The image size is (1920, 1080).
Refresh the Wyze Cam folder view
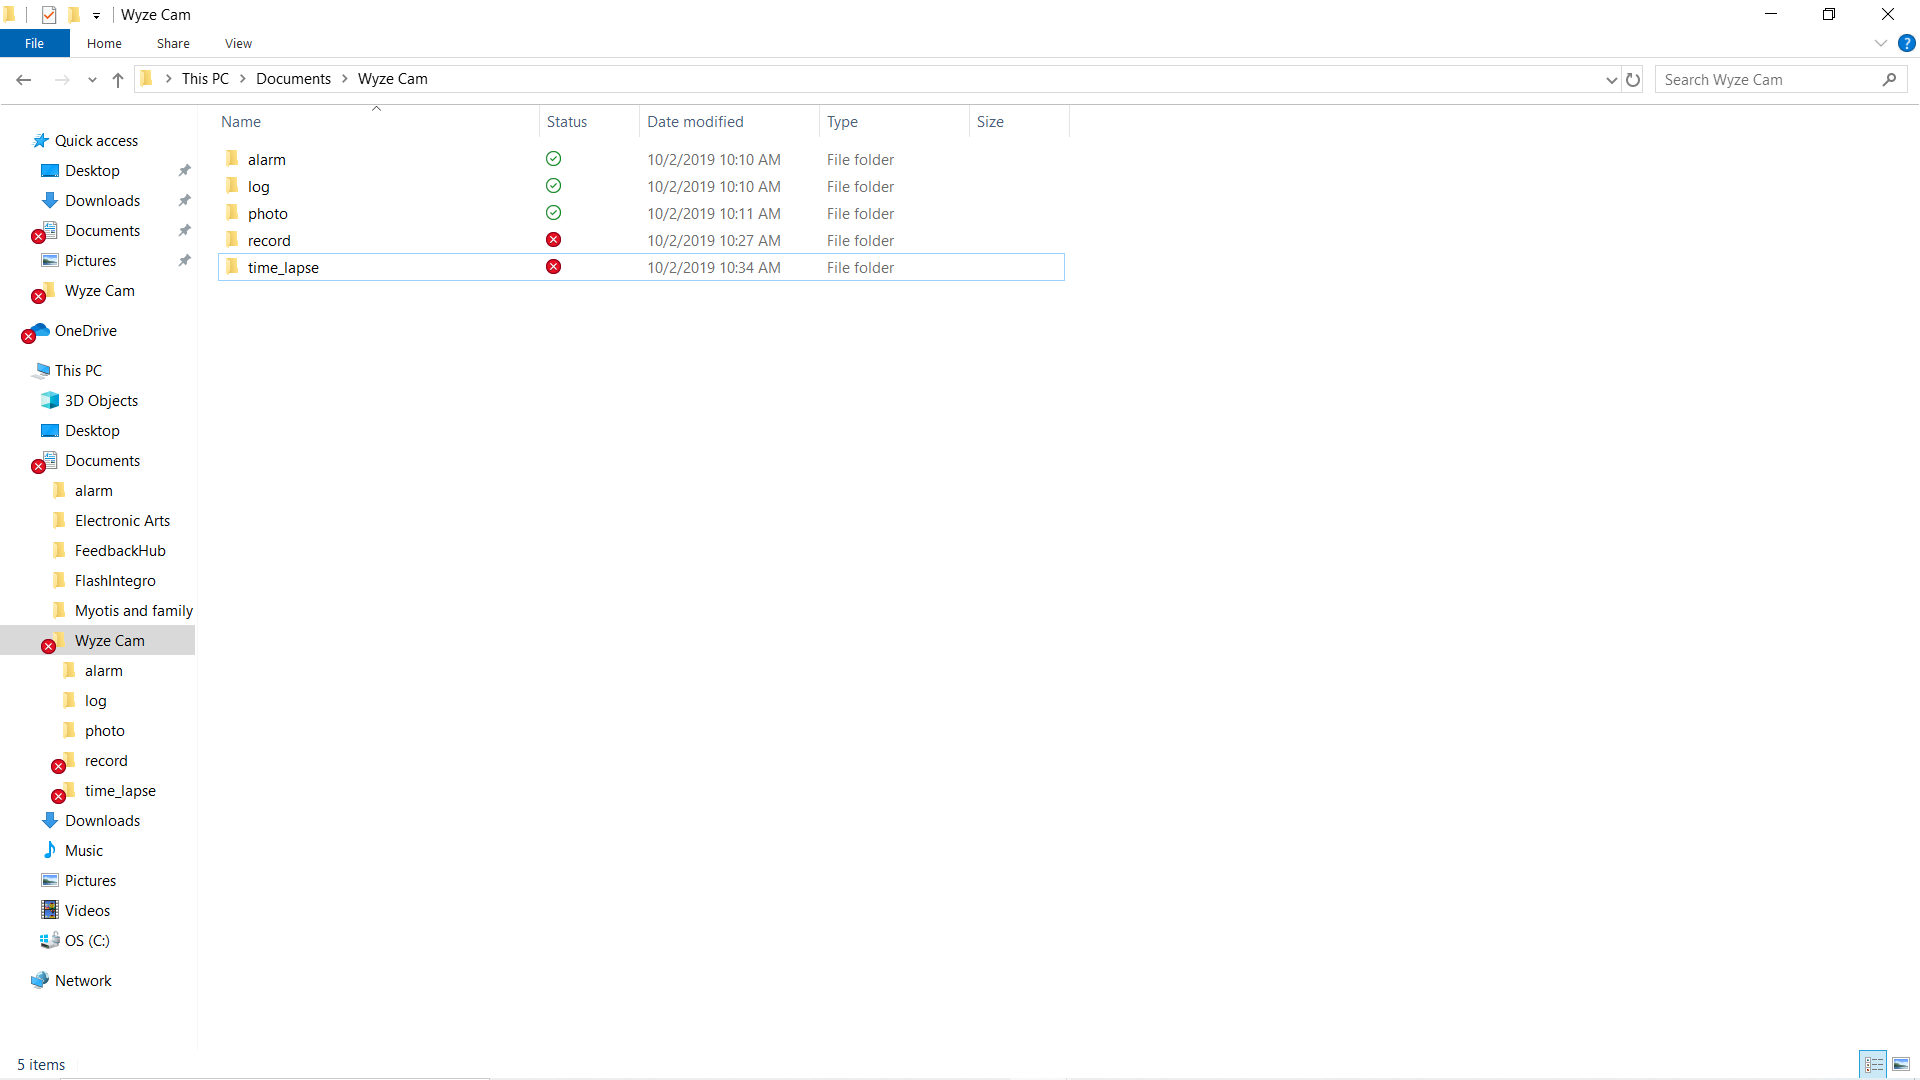(x=1633, y=80)
